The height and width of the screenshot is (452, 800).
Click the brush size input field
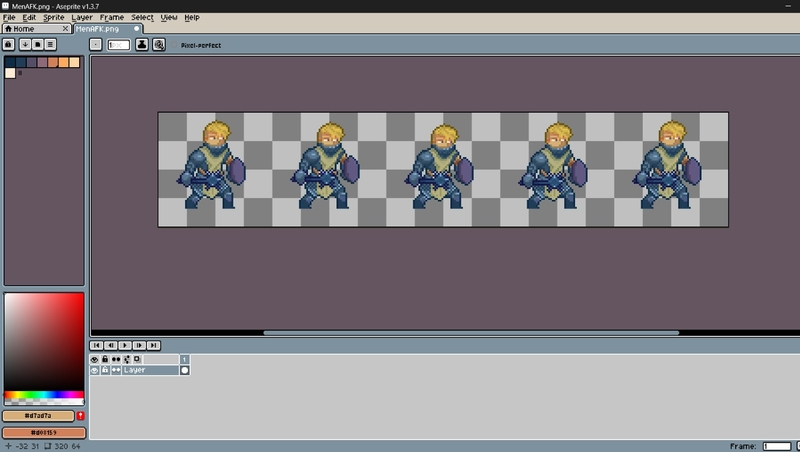[119, 45]
